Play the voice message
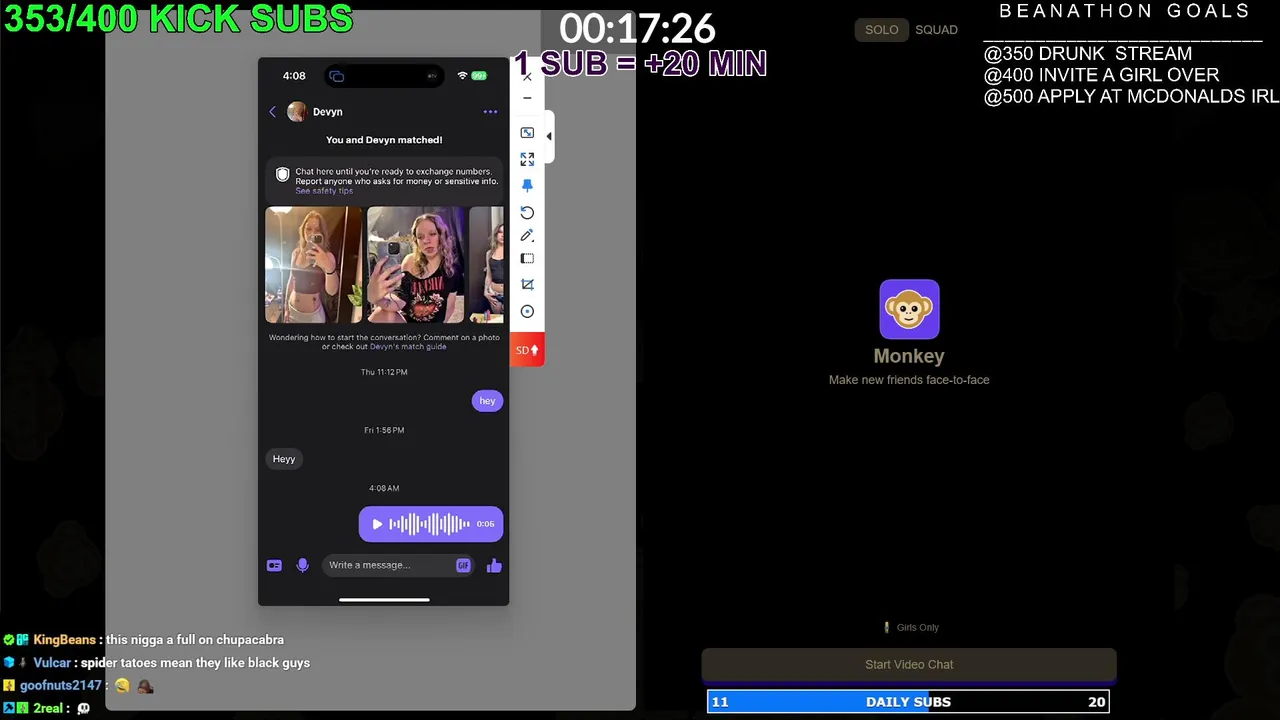This screenshot has width=1280, height=720. (377, 524)
